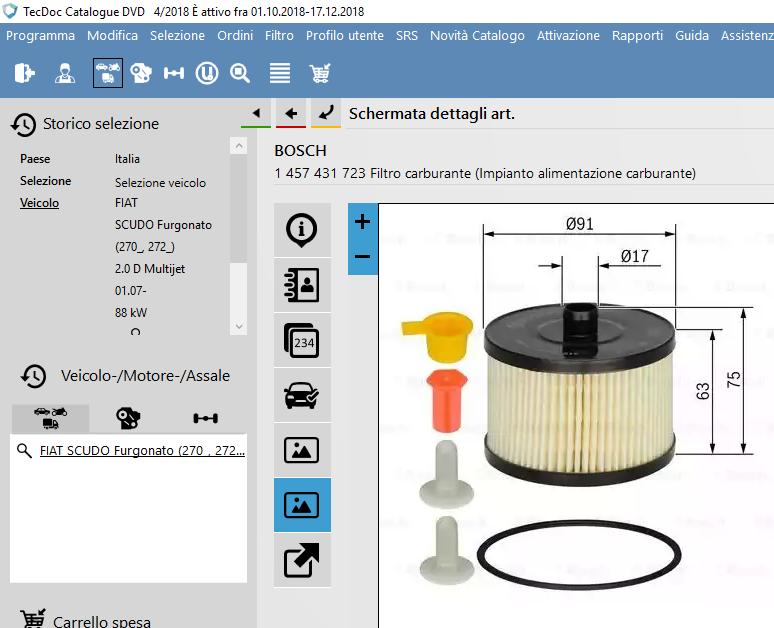774x628 pixels.
Task: Open the Filtro menu
Action: [279, 36]
